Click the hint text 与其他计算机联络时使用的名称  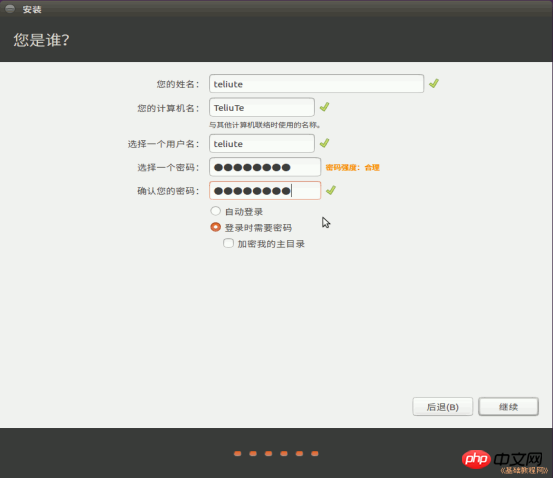265,125
